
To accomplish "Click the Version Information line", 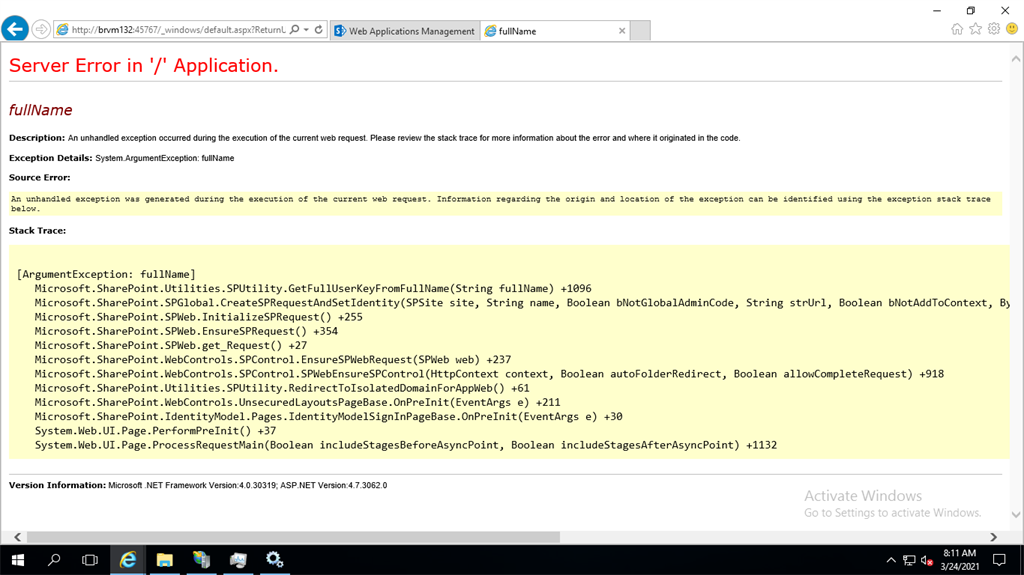I will tap(198, 485).
